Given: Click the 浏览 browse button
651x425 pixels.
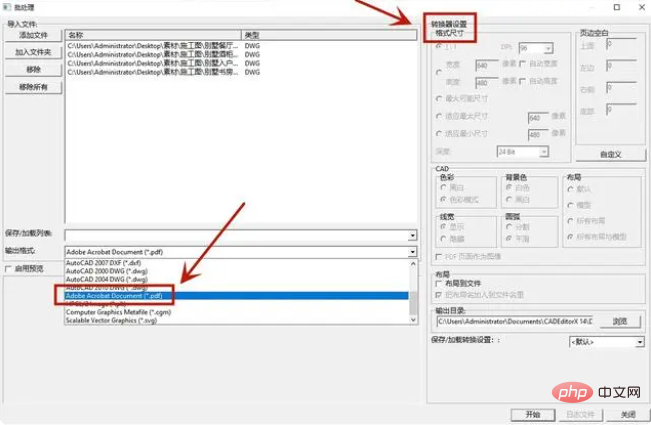Looking at the screenshot, I should click(x=620, y=321).
